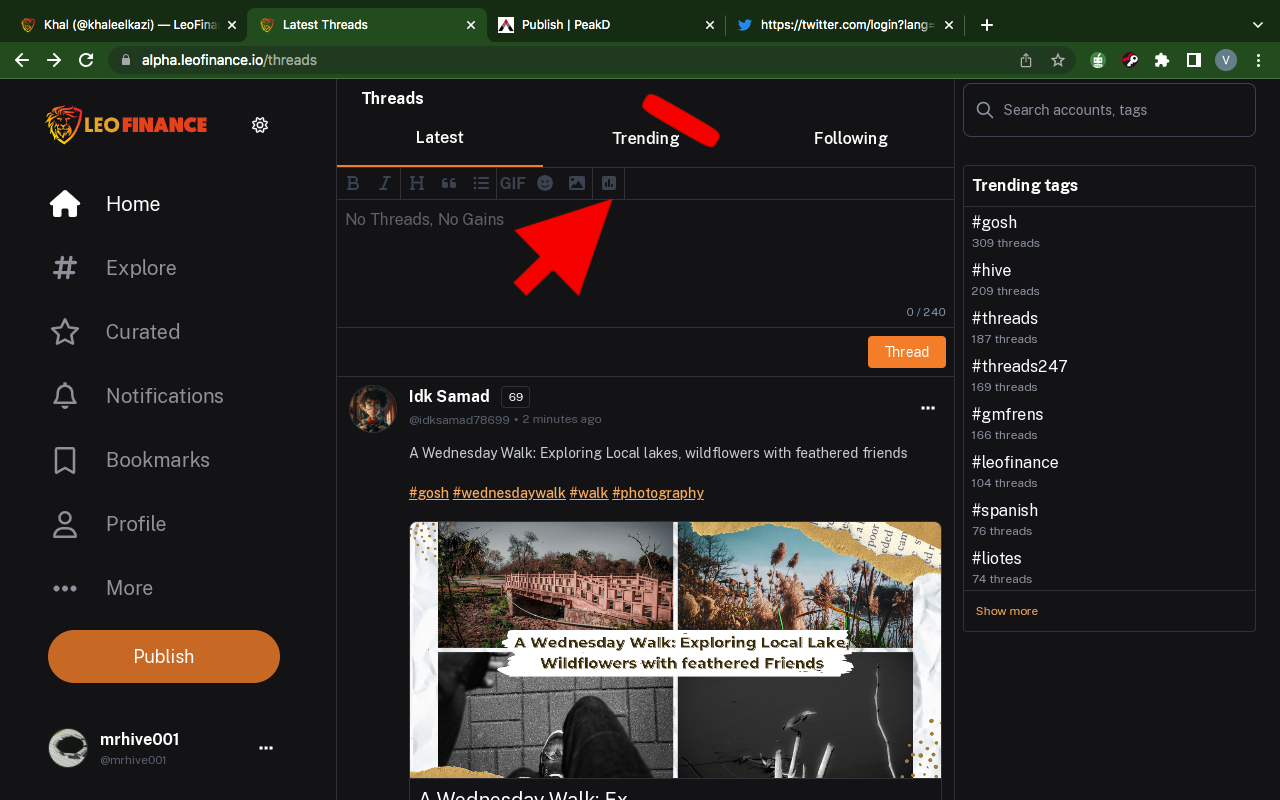This screenshot has width=1280, height=800.
Task: Open the #gosh tag in the thread
Action: [x=429, y=493]
